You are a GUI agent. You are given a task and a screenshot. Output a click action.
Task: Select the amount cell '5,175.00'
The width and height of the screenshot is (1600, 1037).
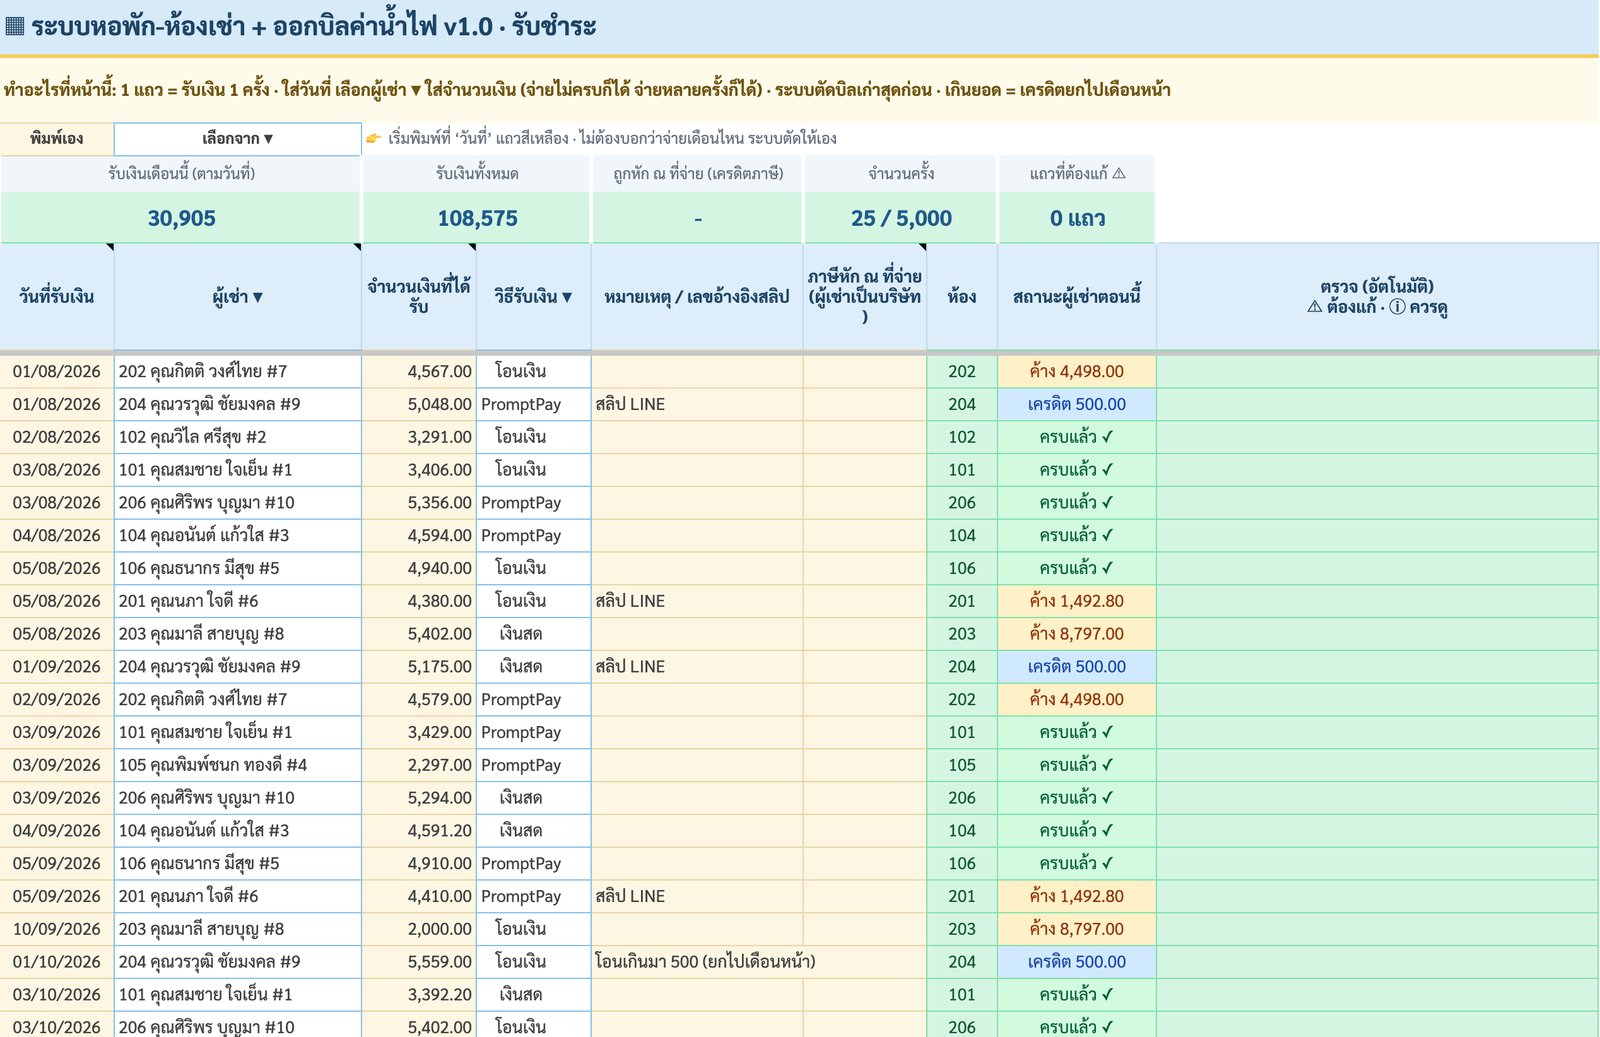click(419, 667)
